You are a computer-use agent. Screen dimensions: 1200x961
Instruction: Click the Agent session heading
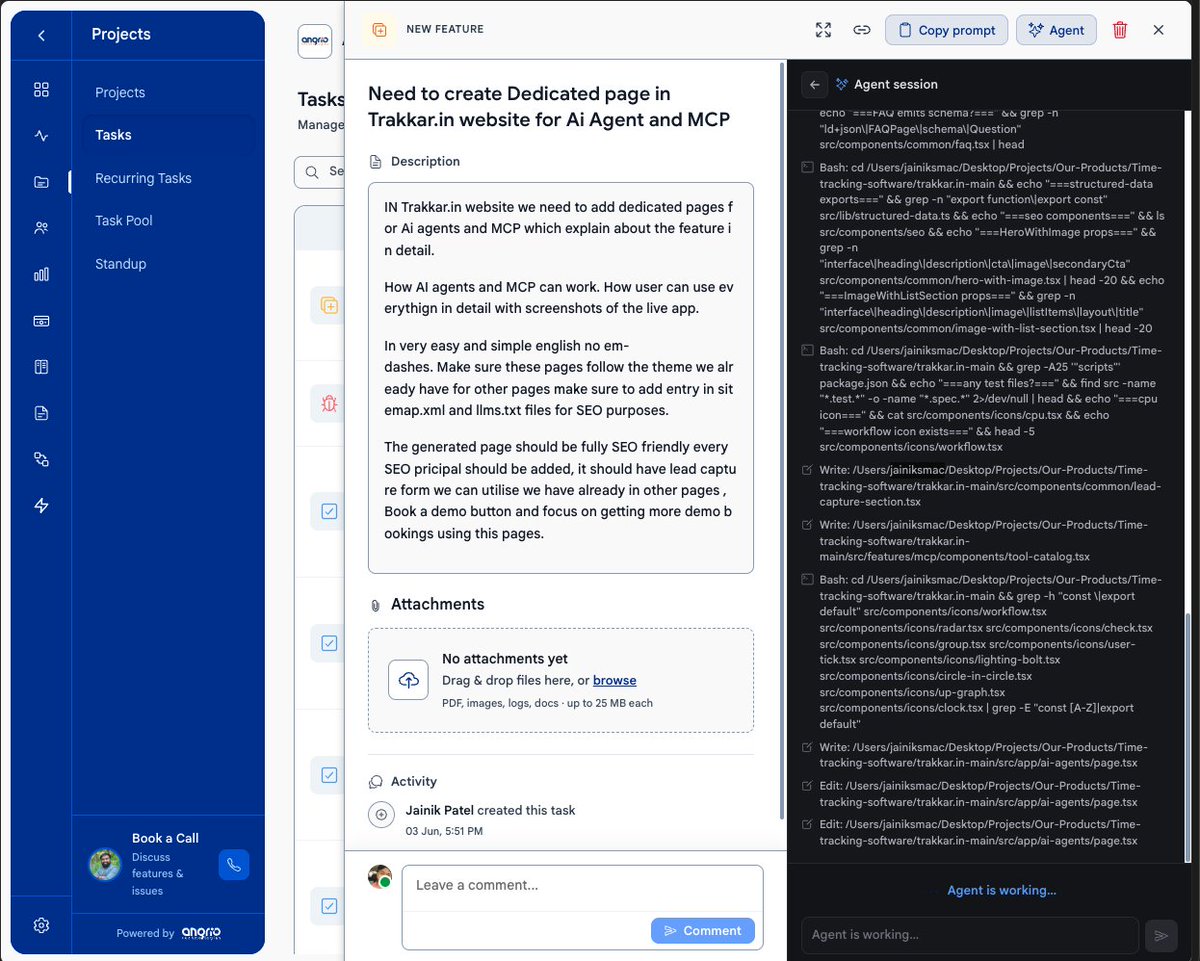(x=895, y=85)
